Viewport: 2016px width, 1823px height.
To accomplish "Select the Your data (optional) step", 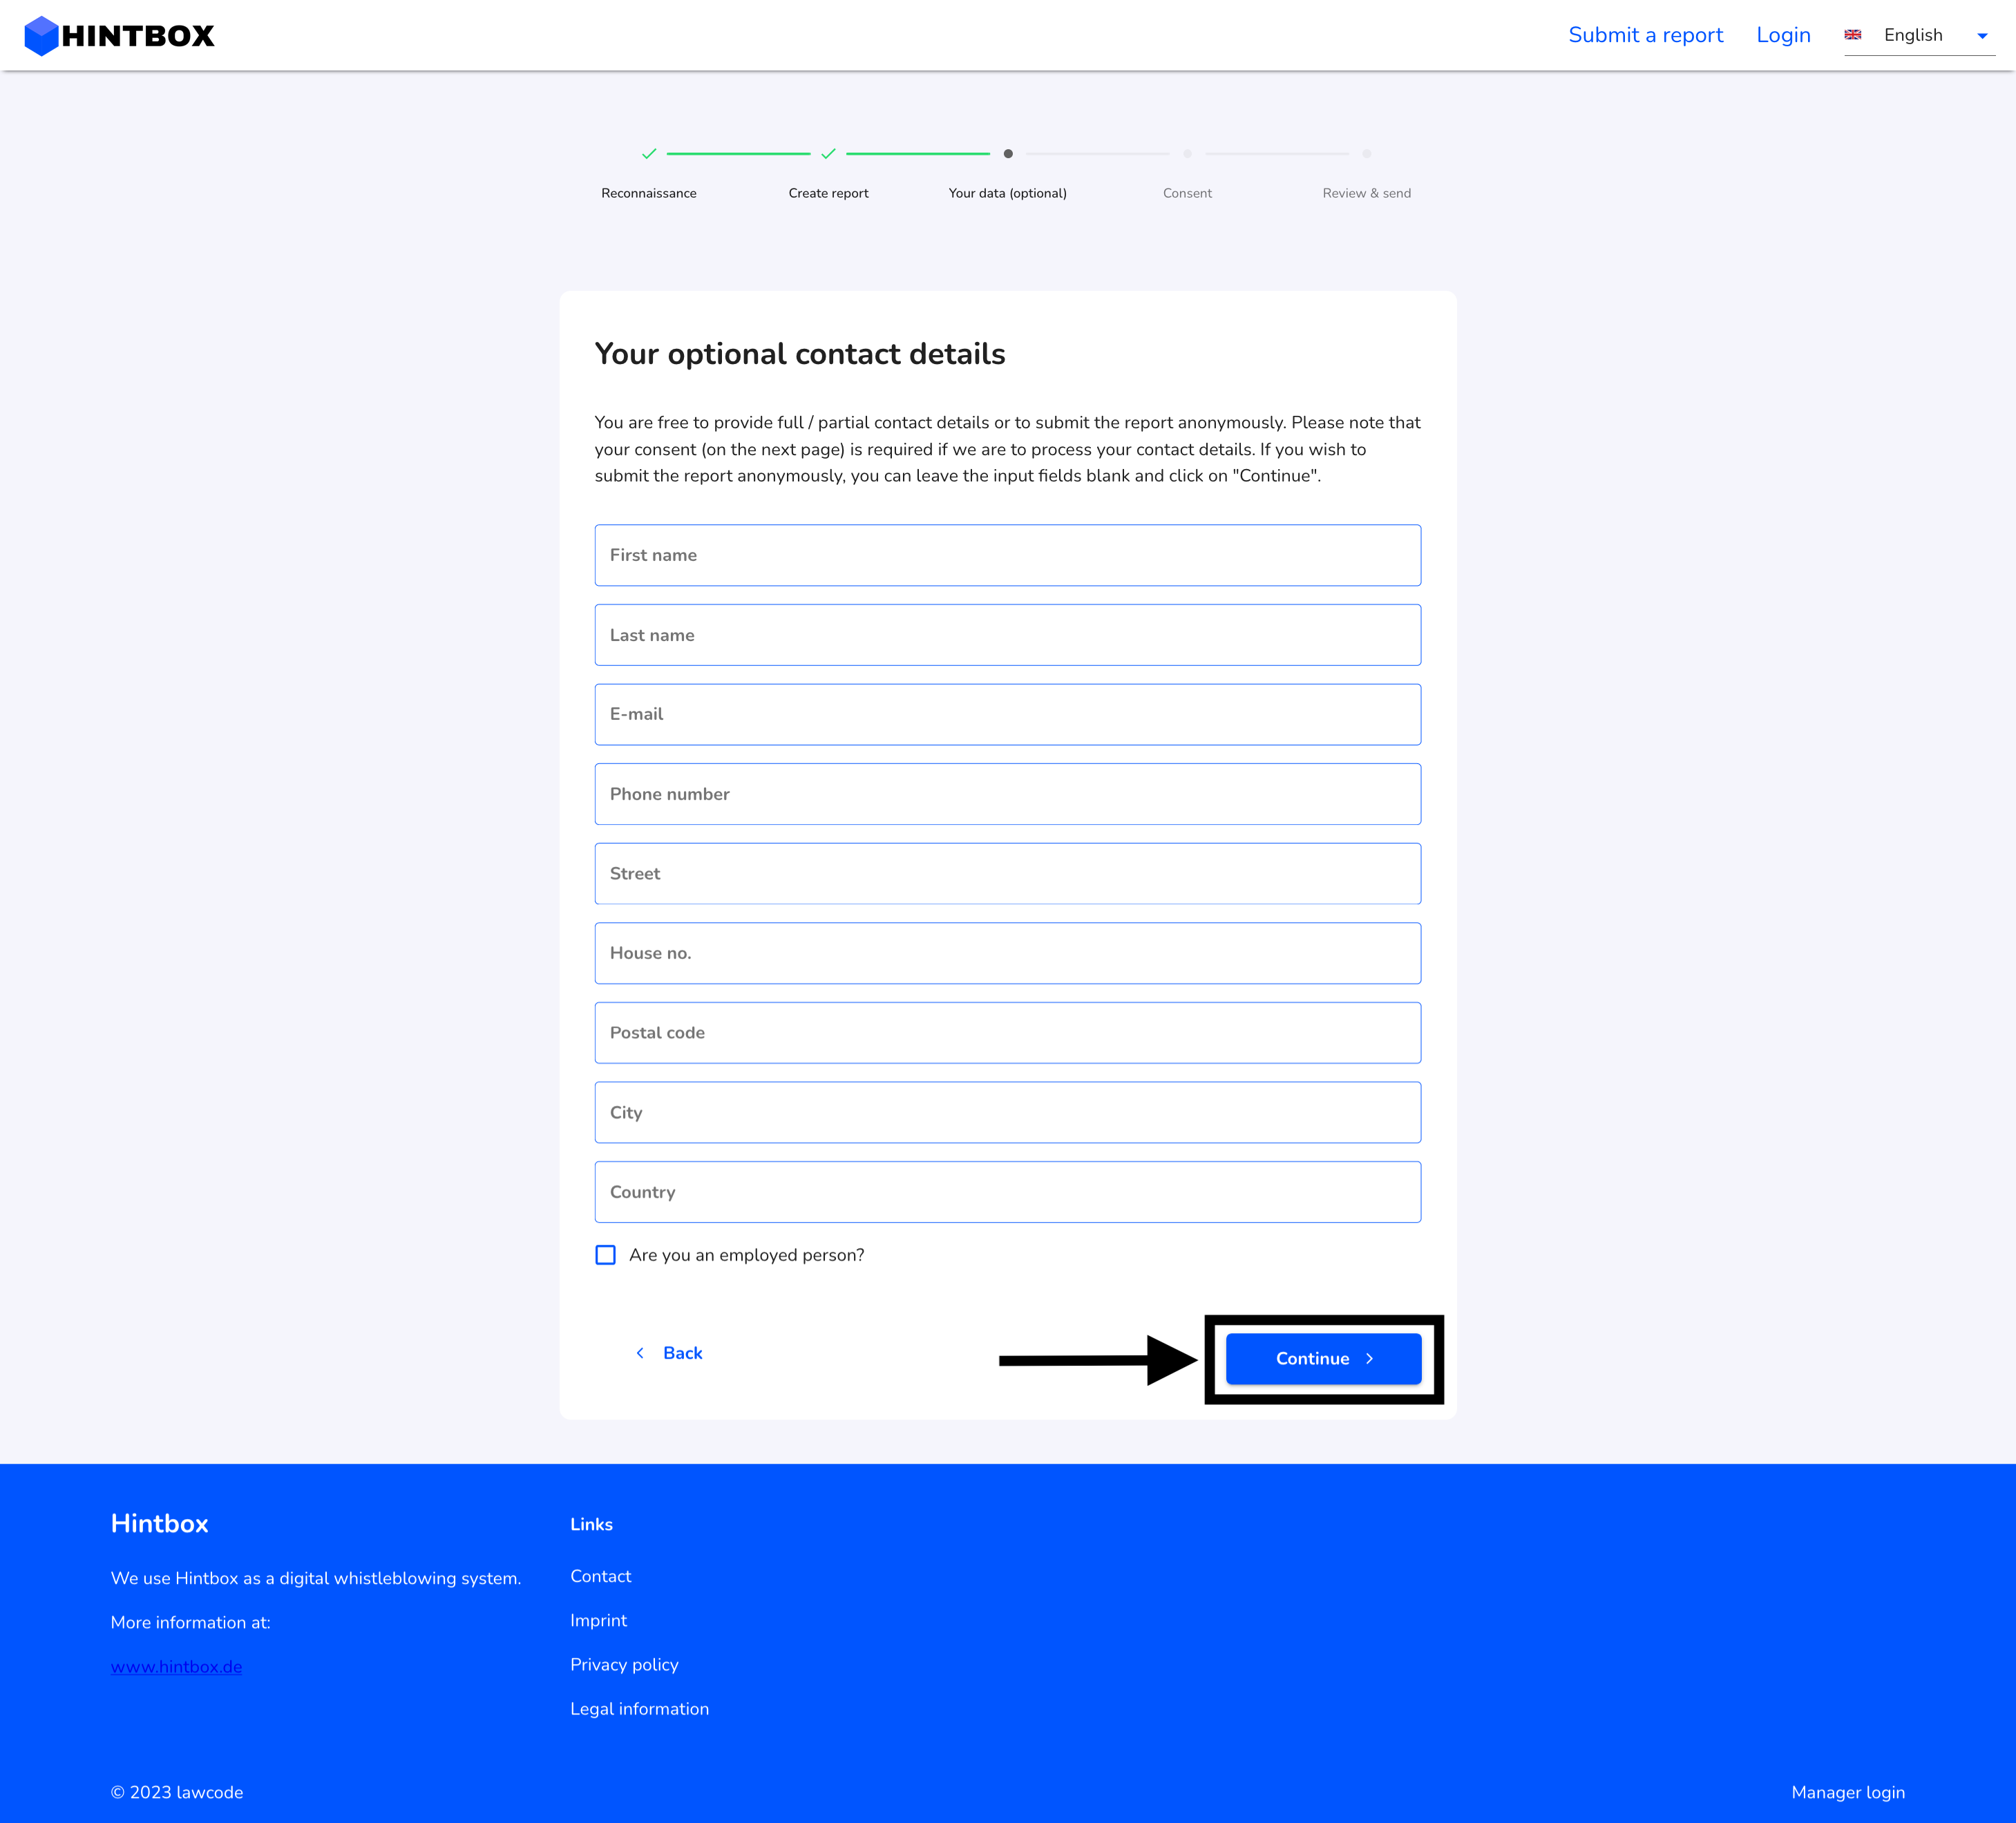I will point(1008,193).
